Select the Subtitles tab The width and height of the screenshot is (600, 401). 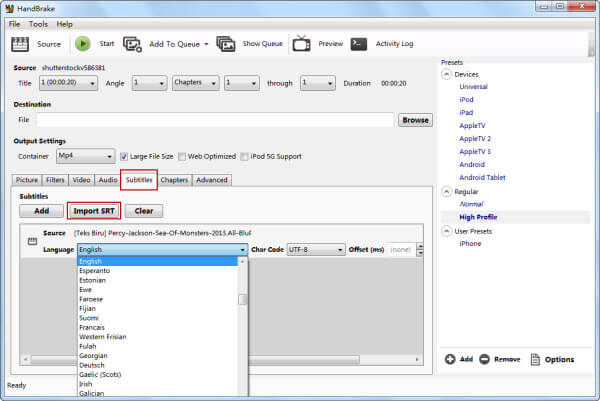(x=139, y=180)
